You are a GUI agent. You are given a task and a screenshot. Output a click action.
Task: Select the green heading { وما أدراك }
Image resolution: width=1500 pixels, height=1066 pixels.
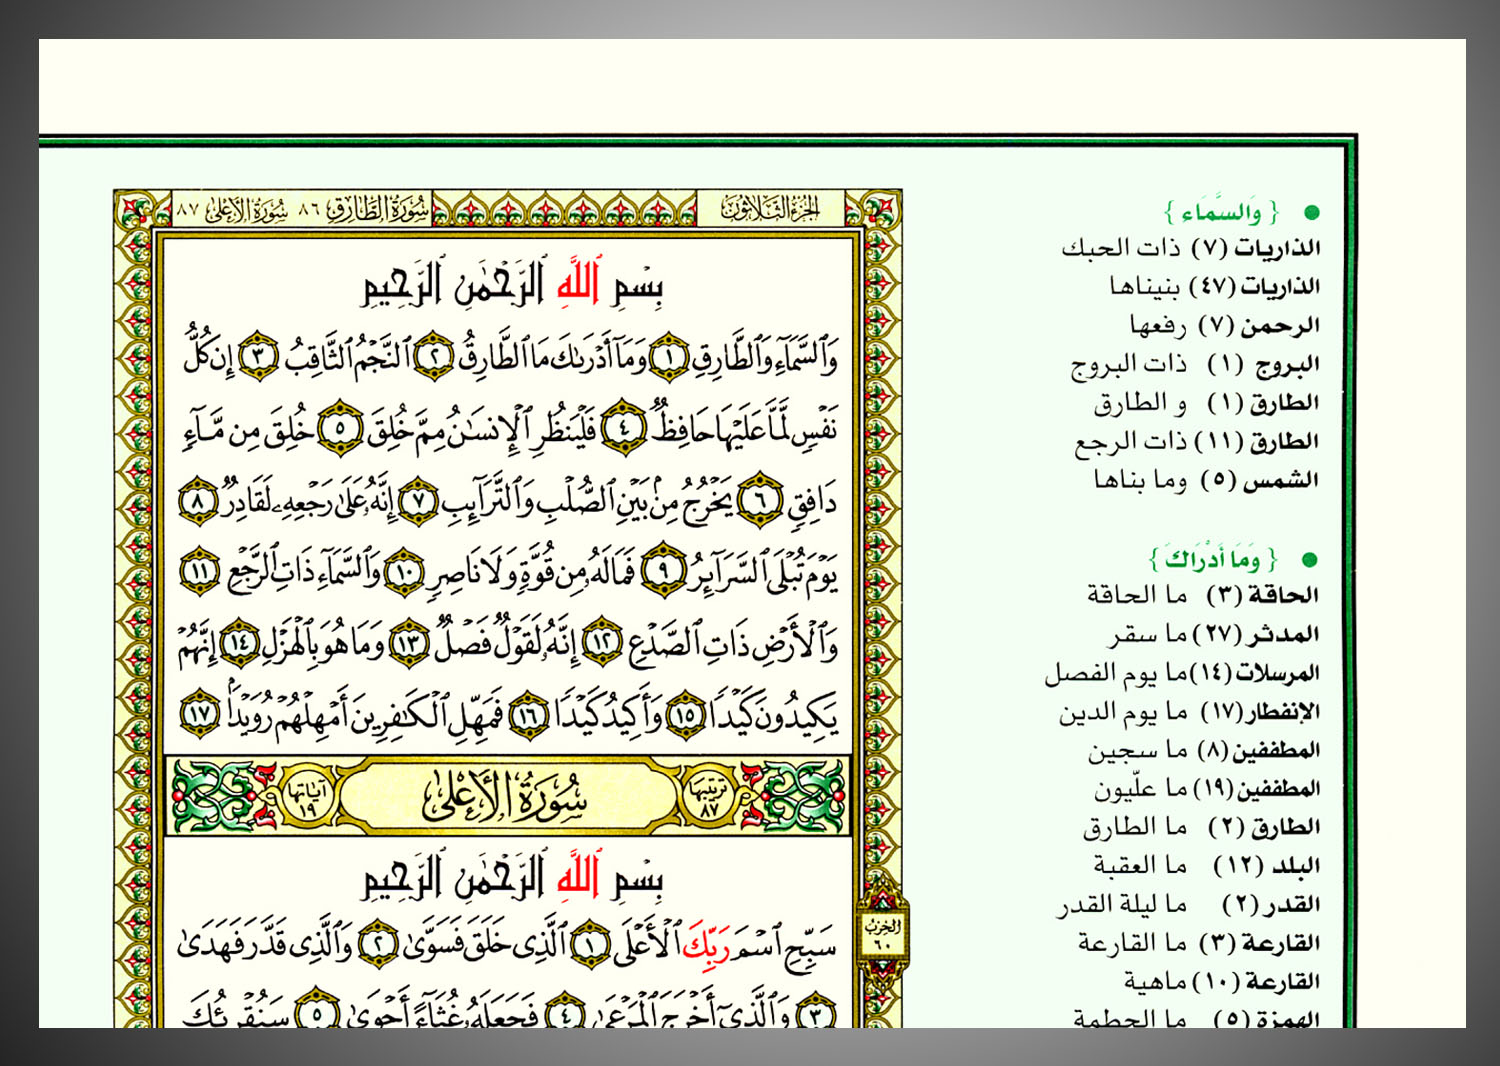pyautogui.click(x=1213, y=559)
